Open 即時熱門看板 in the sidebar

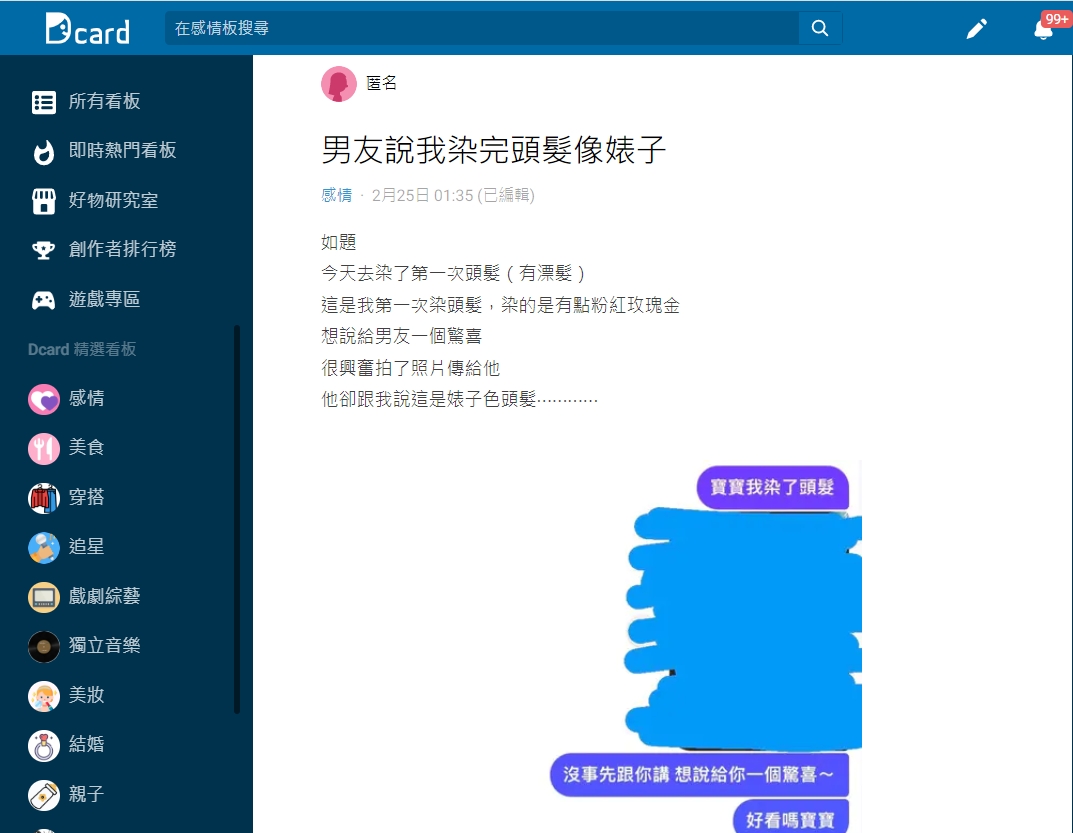pyautogui.click(x=122, y=151)
